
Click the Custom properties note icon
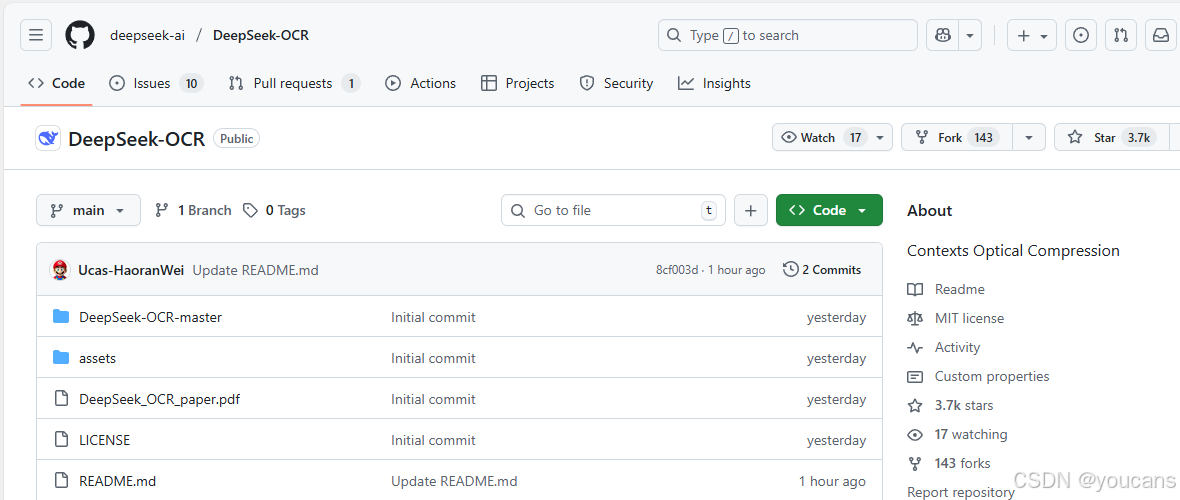tap(915, 377)
